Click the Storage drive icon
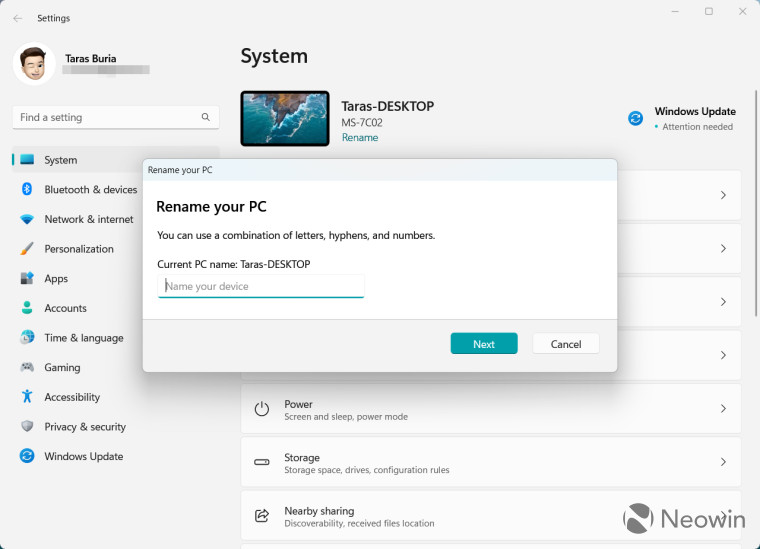760x549 pixels. tap(262, 462)
